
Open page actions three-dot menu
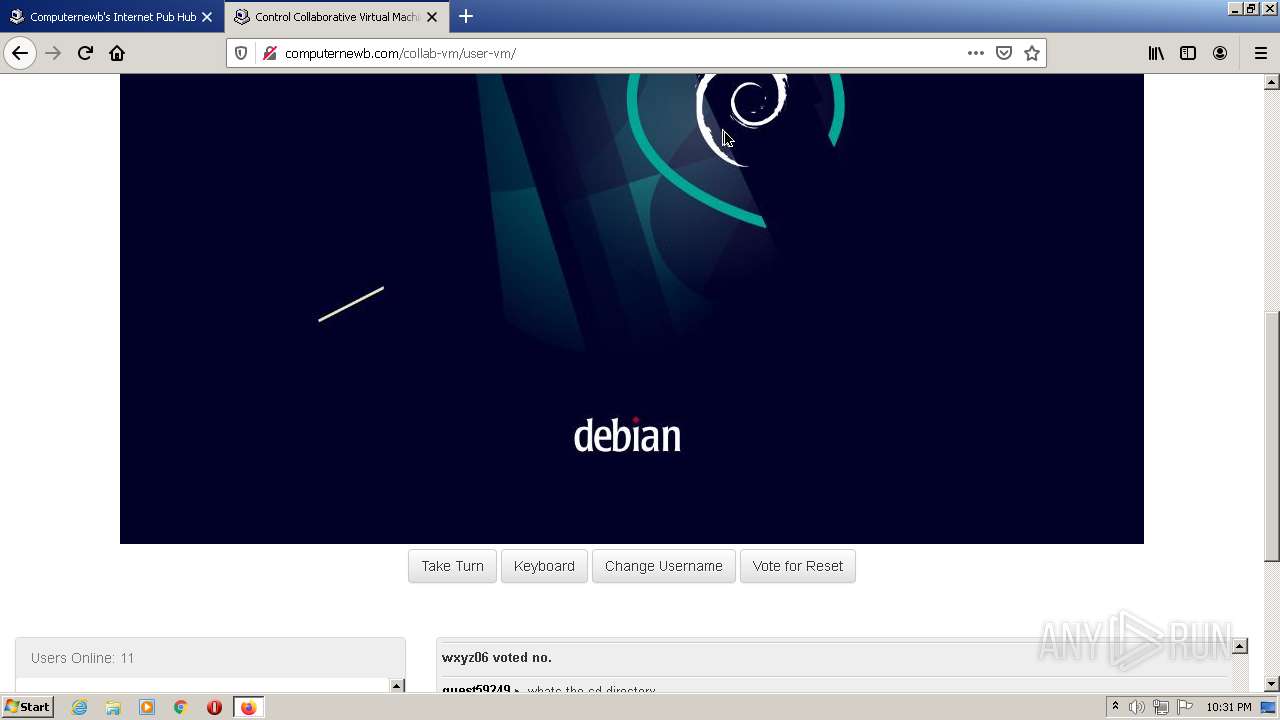tap(975, 53)
